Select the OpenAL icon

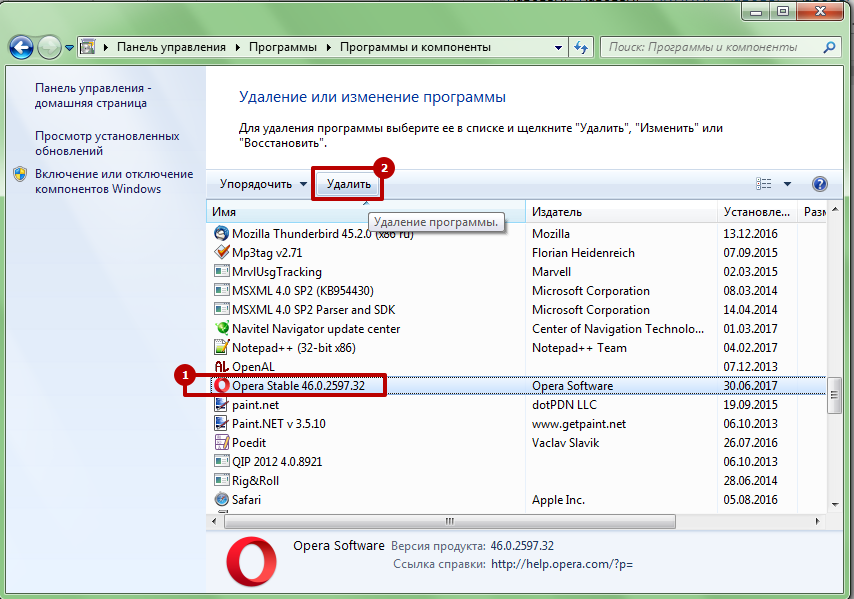(222, 366)
